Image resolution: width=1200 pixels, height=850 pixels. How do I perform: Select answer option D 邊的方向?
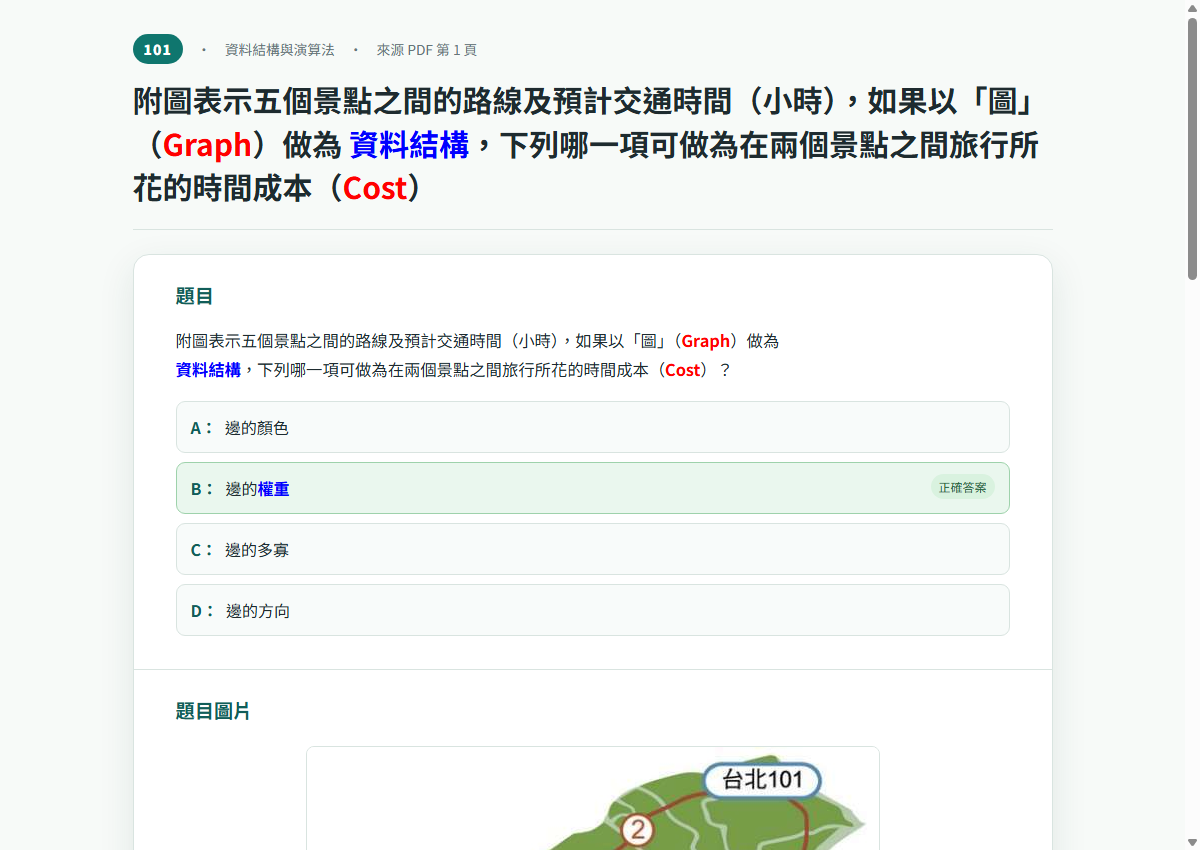[593, 610]
